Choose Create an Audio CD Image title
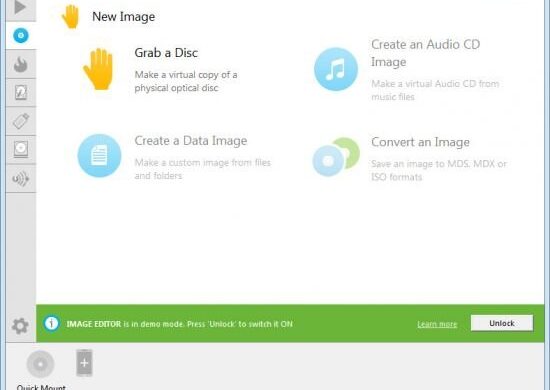Screen dimensions: 550x390 (425, 53)
